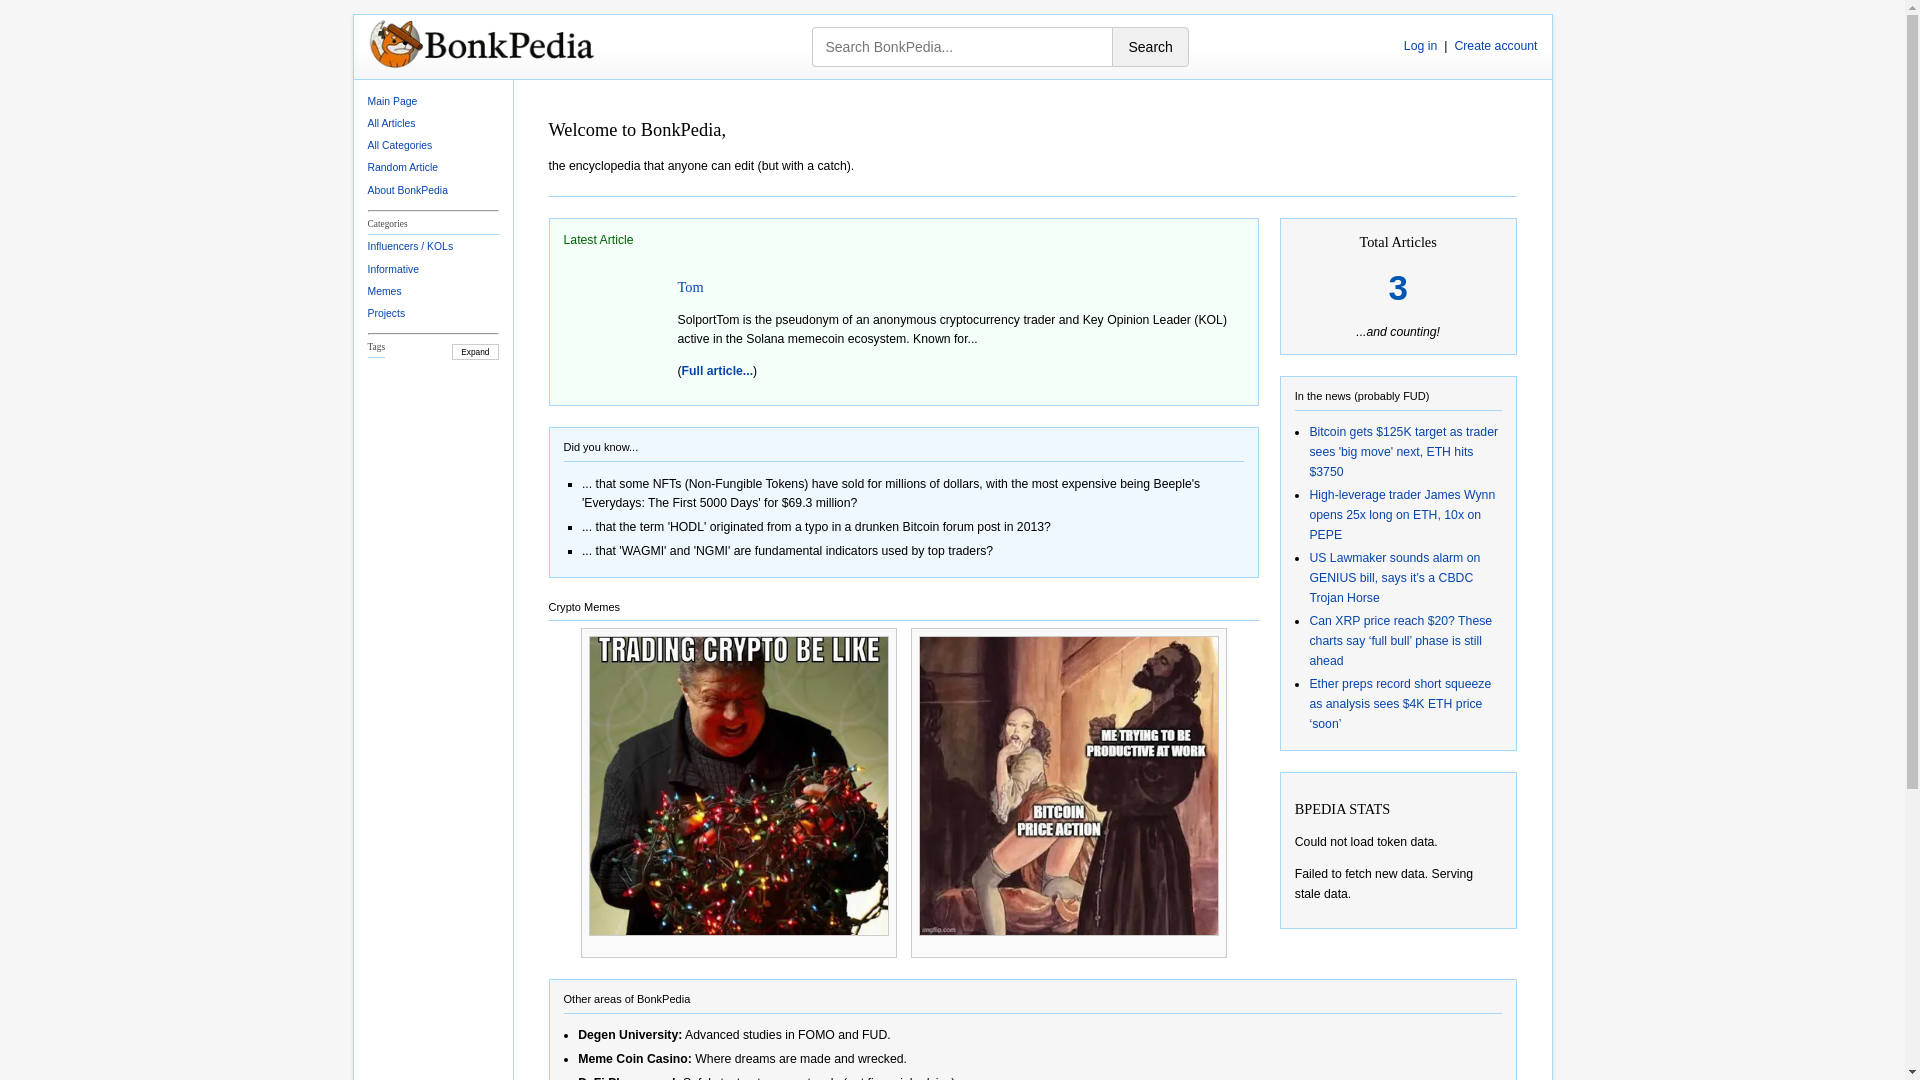Click 'Total Articles' heading
The image size is (1920, 1080).
pos(1398,242)
